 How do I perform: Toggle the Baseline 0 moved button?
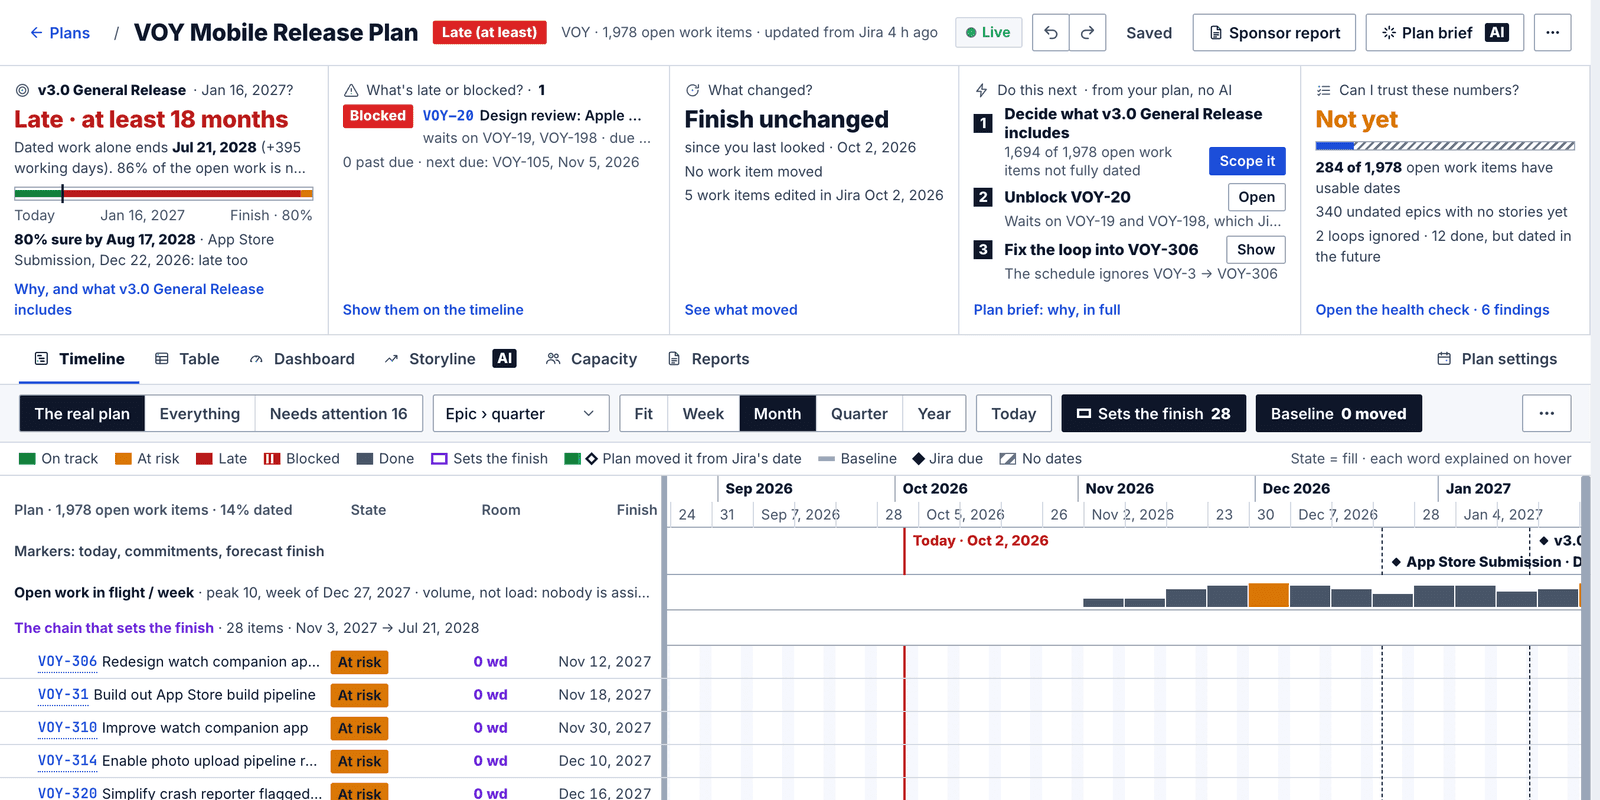point(1338,413)
